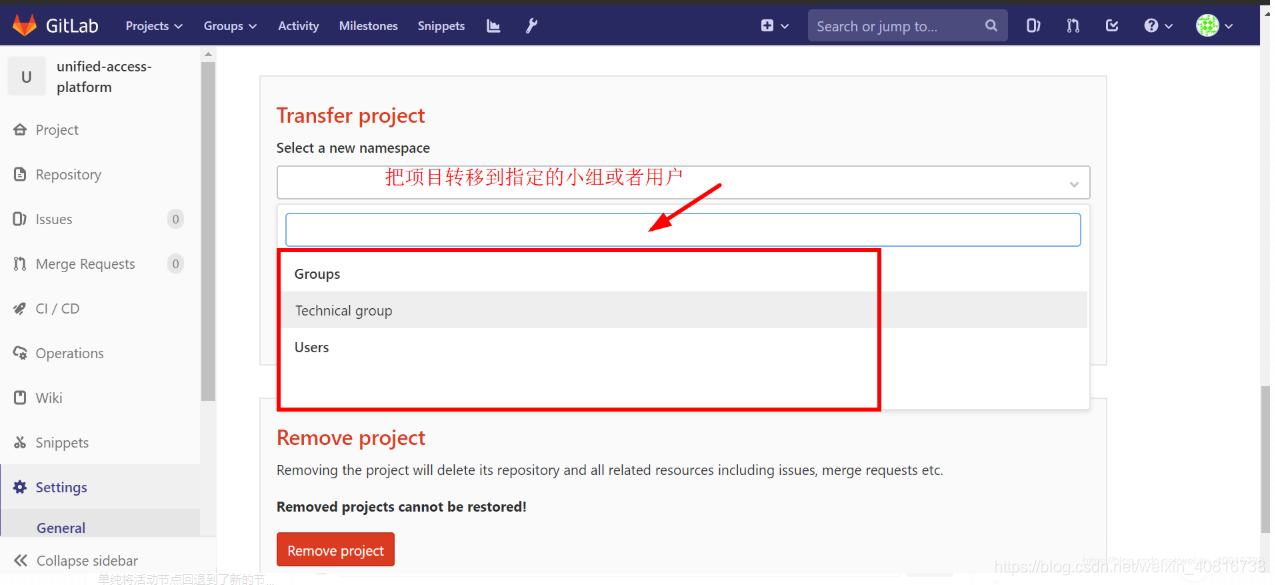
Task: Click the Remove project section heading
Action: point(351,438)
